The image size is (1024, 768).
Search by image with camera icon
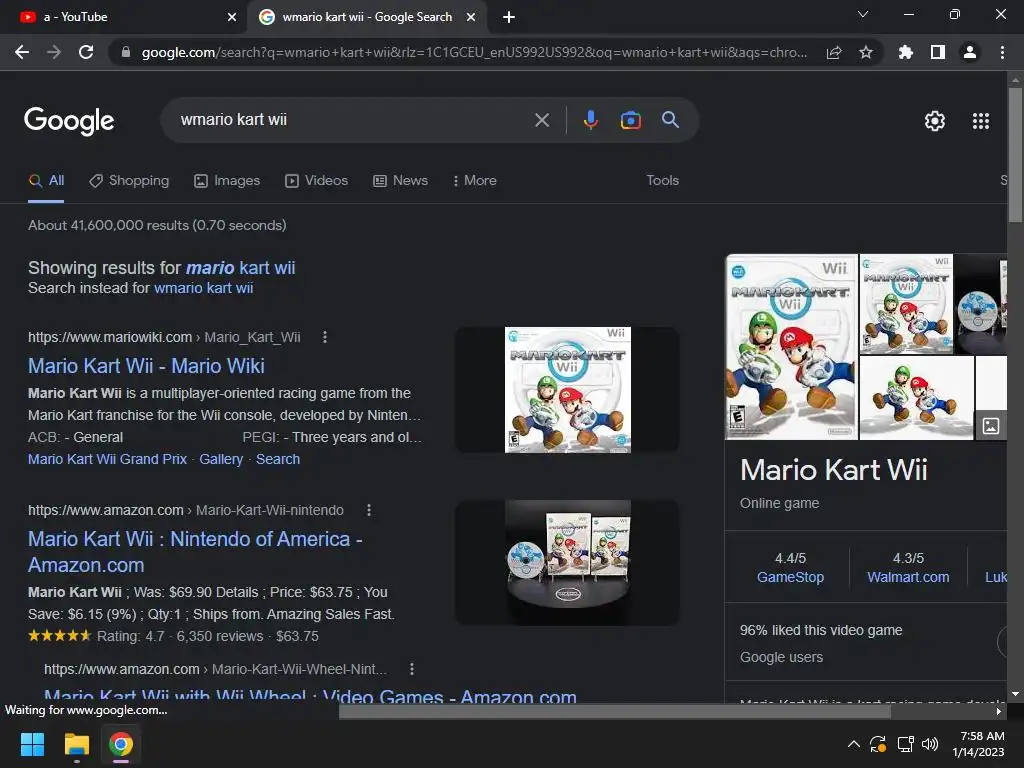630,120
